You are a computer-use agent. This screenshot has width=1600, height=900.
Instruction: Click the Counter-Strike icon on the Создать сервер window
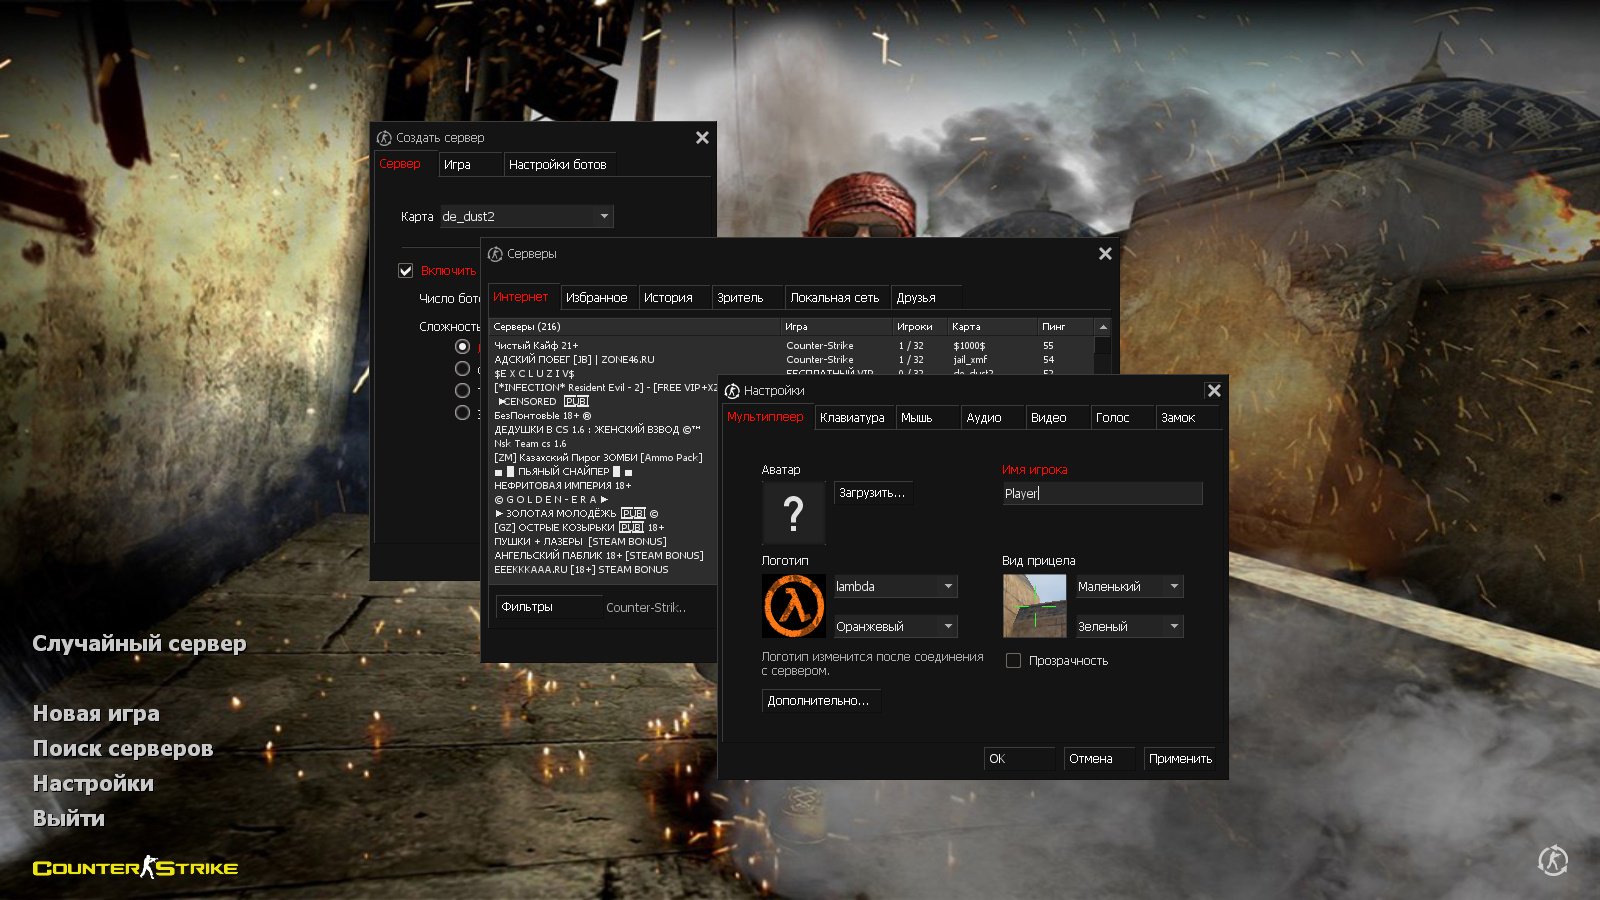[383, 137]
